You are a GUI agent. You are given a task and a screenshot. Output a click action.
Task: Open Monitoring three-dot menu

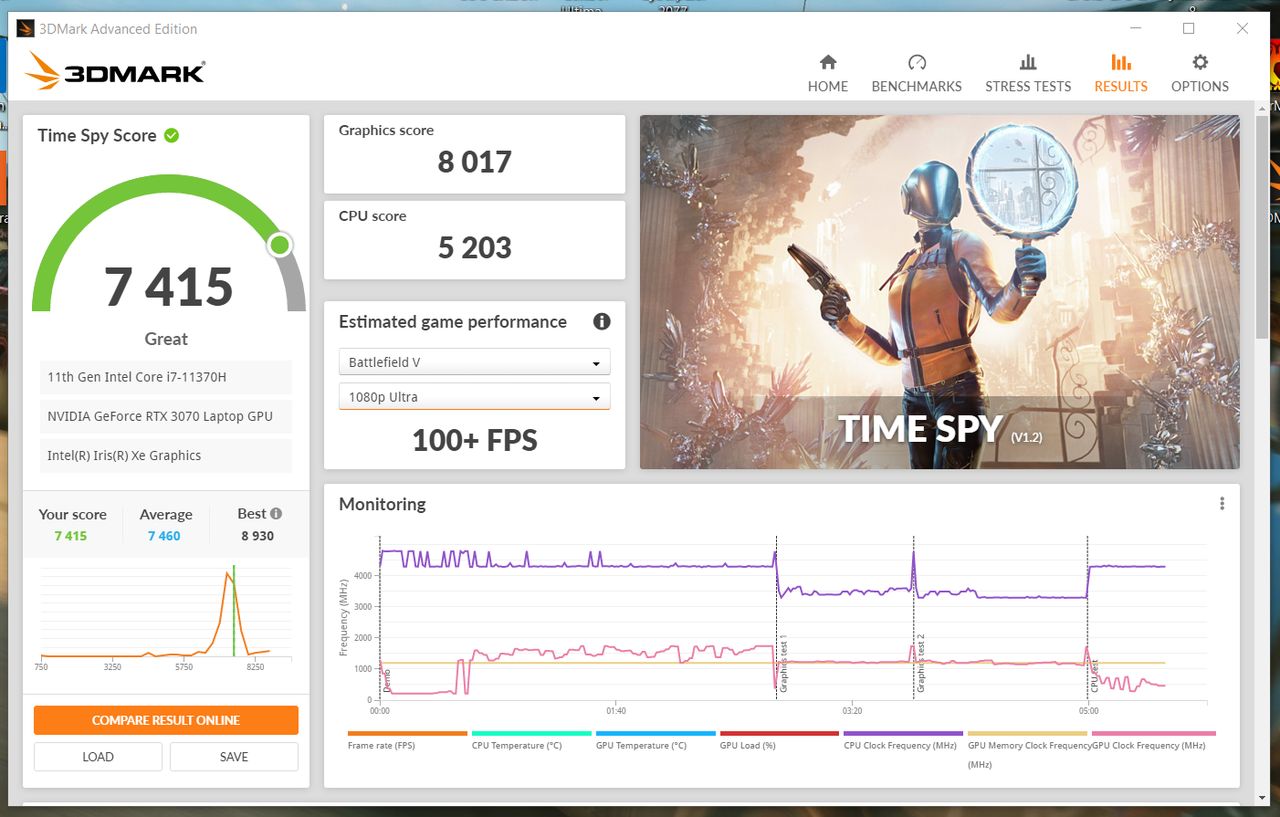[x=1222, y=504]
